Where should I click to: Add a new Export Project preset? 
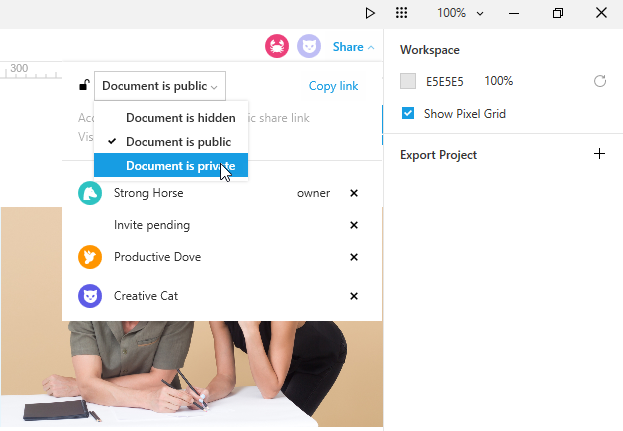(599, 154)
